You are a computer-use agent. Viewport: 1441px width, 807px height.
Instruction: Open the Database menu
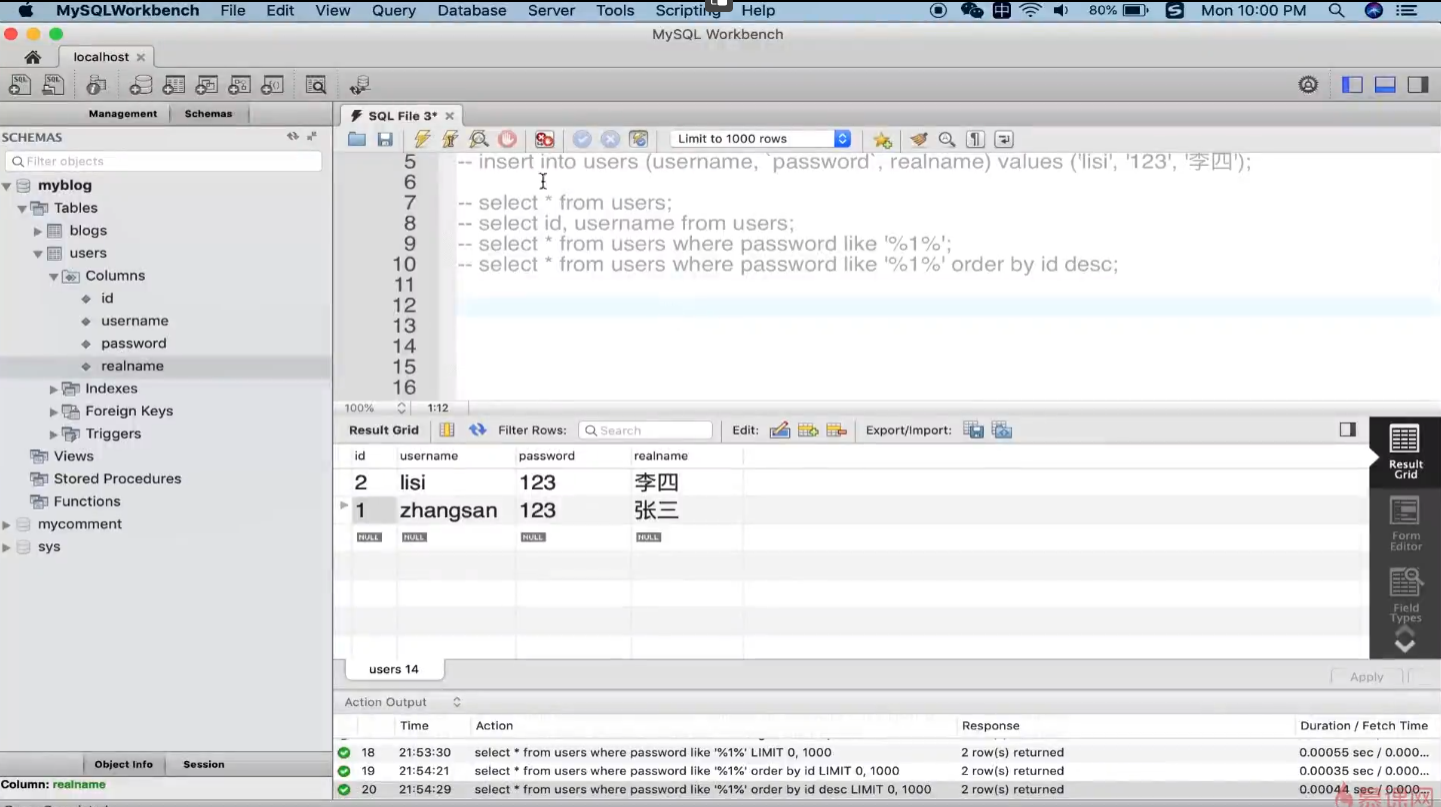coord(472,11)
